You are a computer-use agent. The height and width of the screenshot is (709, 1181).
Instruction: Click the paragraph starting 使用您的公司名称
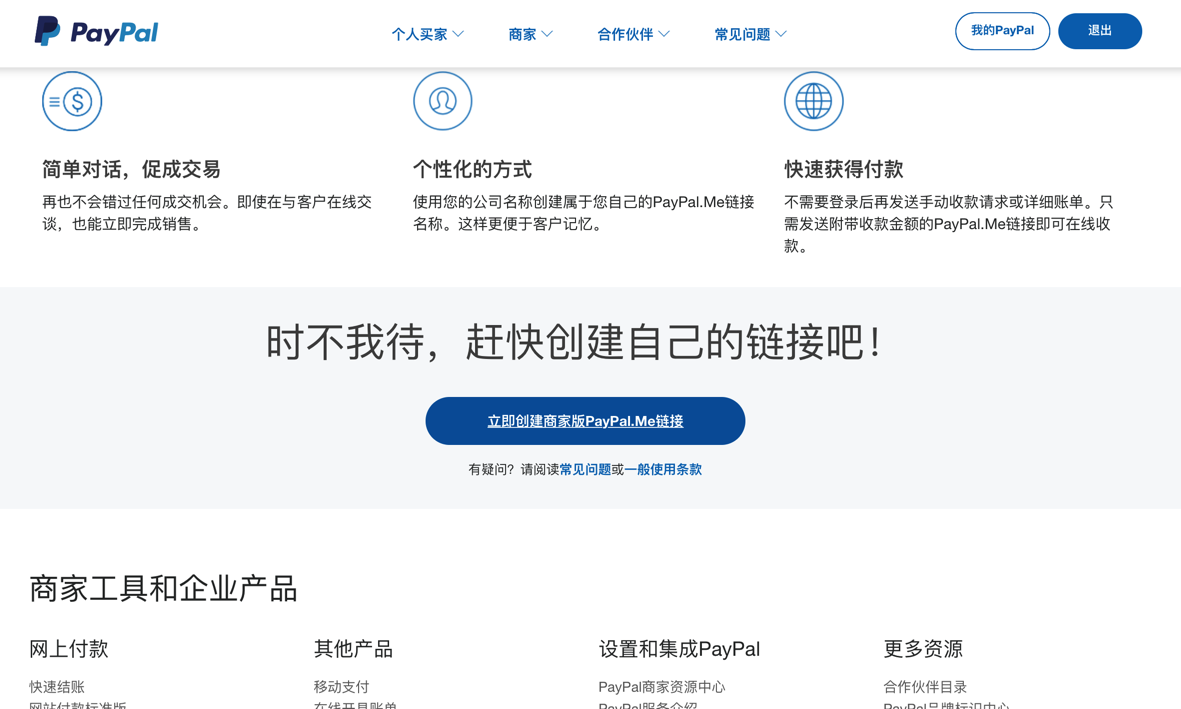(584, 213)
